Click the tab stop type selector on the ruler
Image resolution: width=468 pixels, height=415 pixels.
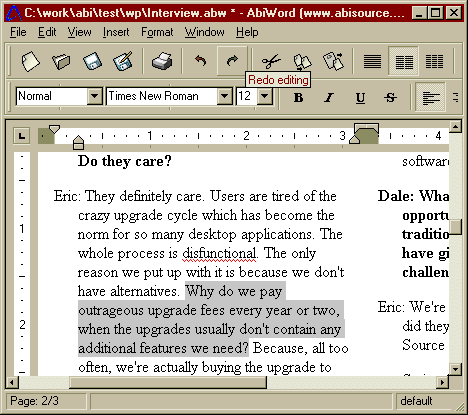click(x=22, y=136)
